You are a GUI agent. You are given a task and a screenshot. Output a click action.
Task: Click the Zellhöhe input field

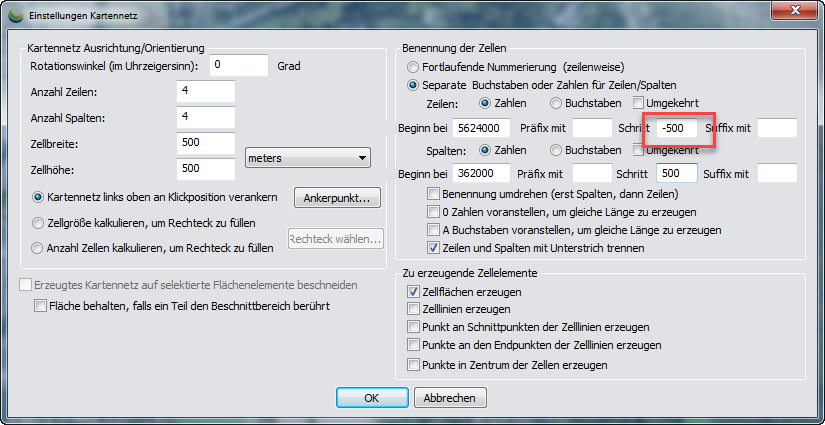click(206, 169)
